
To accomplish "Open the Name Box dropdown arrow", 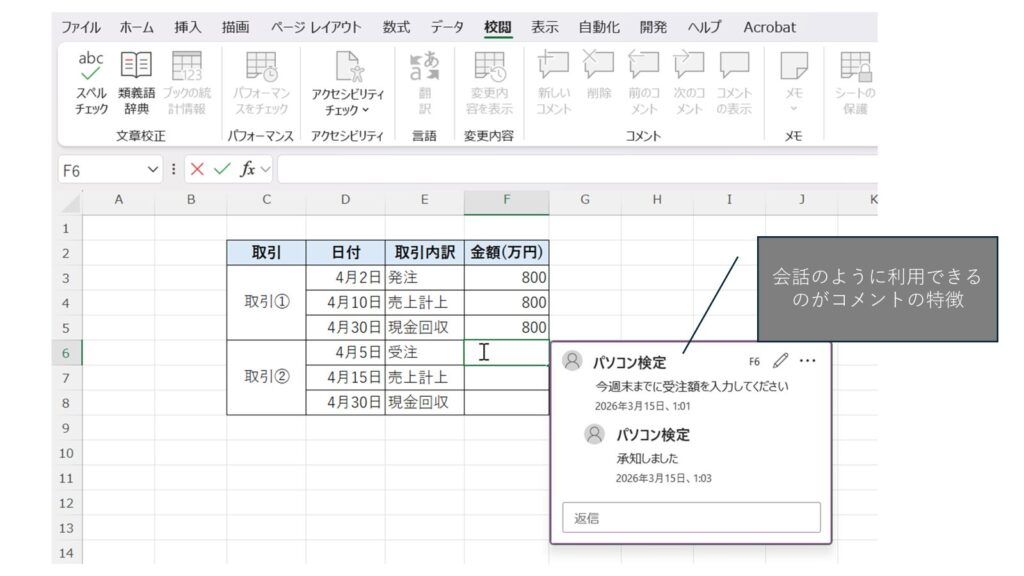I will click(x=153, y=170).
